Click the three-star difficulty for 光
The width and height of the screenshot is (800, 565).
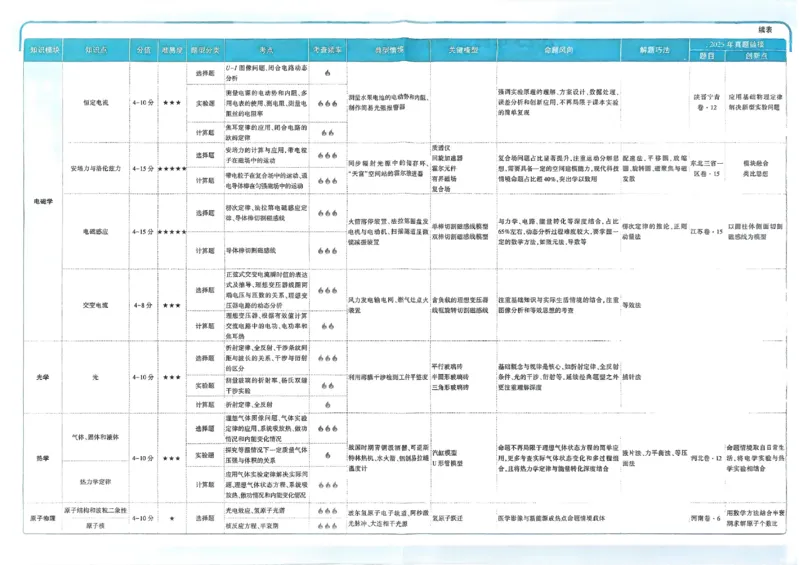click(172, 377)
